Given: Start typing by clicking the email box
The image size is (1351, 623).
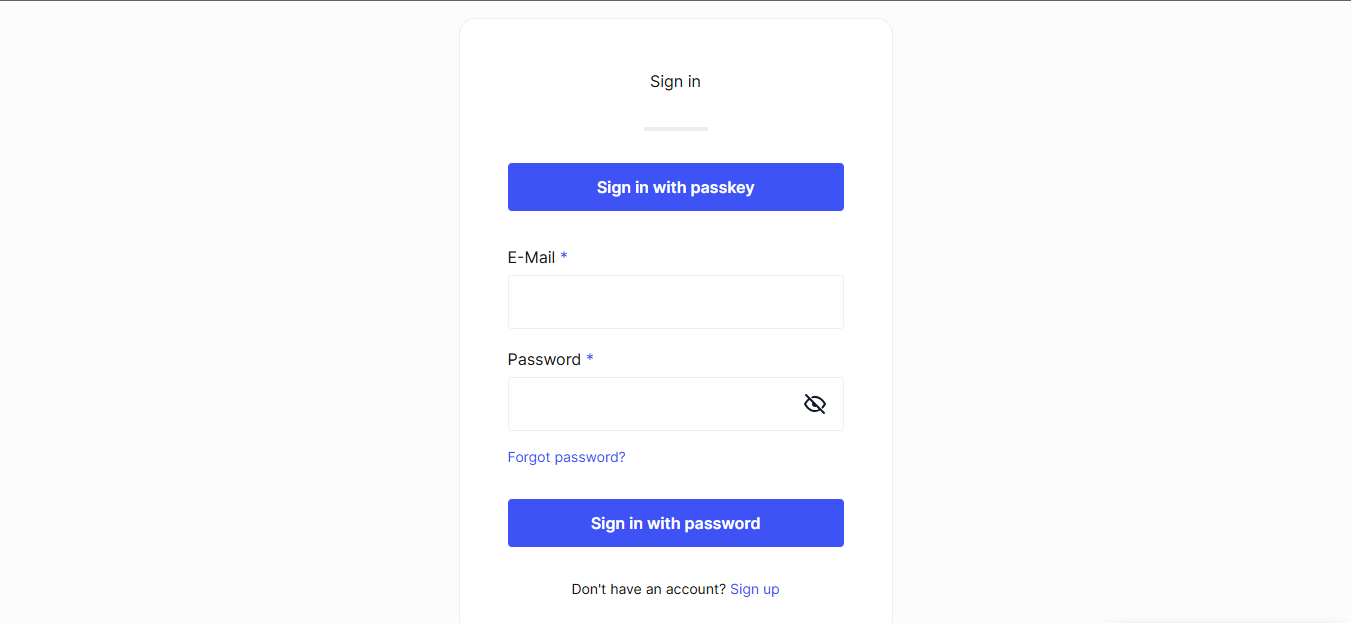Looking at the screenshot, I should (675, 301).
